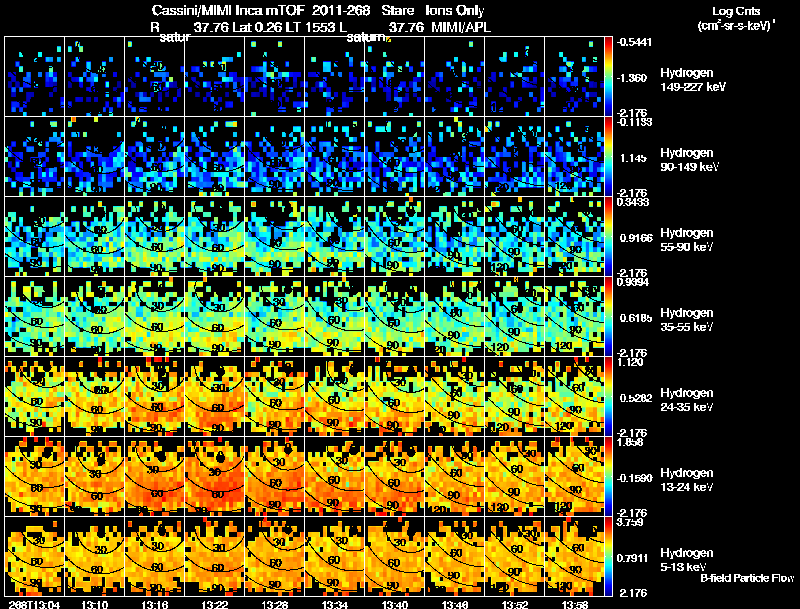Open the 149-227 keV panel at 13:58
The height and width of the screenshot is (609, 800).
click(x=574, y=76)
